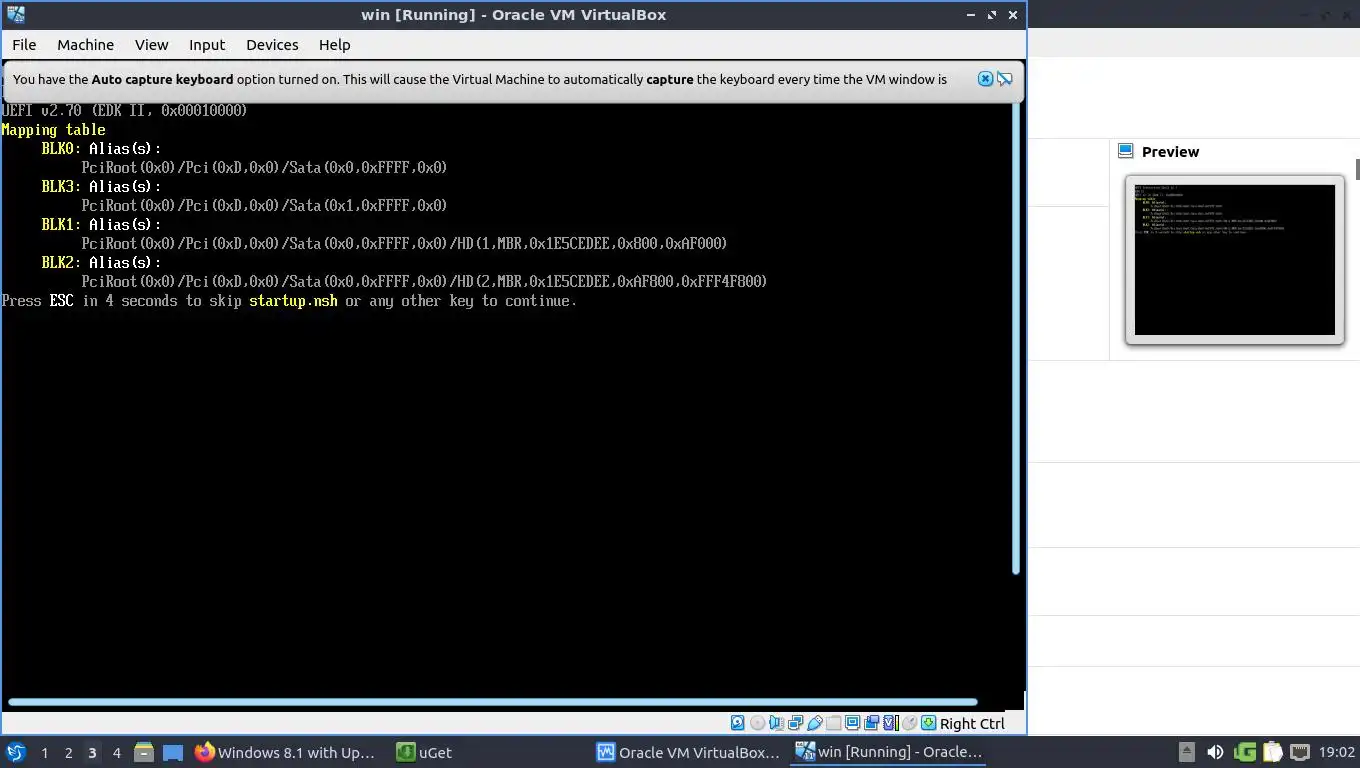
Task: Click the virtualization CPU indicator icon
Action: (x=891, y=723)
